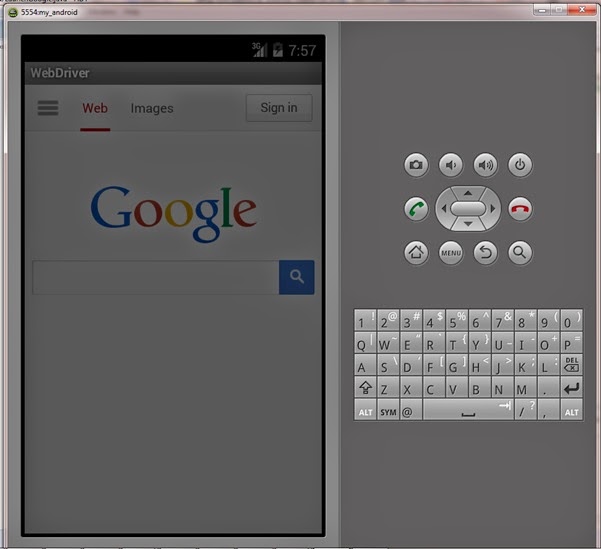Click the Shift arrow key on keyboard
Screen dimensions: 601x549
(x=365, y=387)
